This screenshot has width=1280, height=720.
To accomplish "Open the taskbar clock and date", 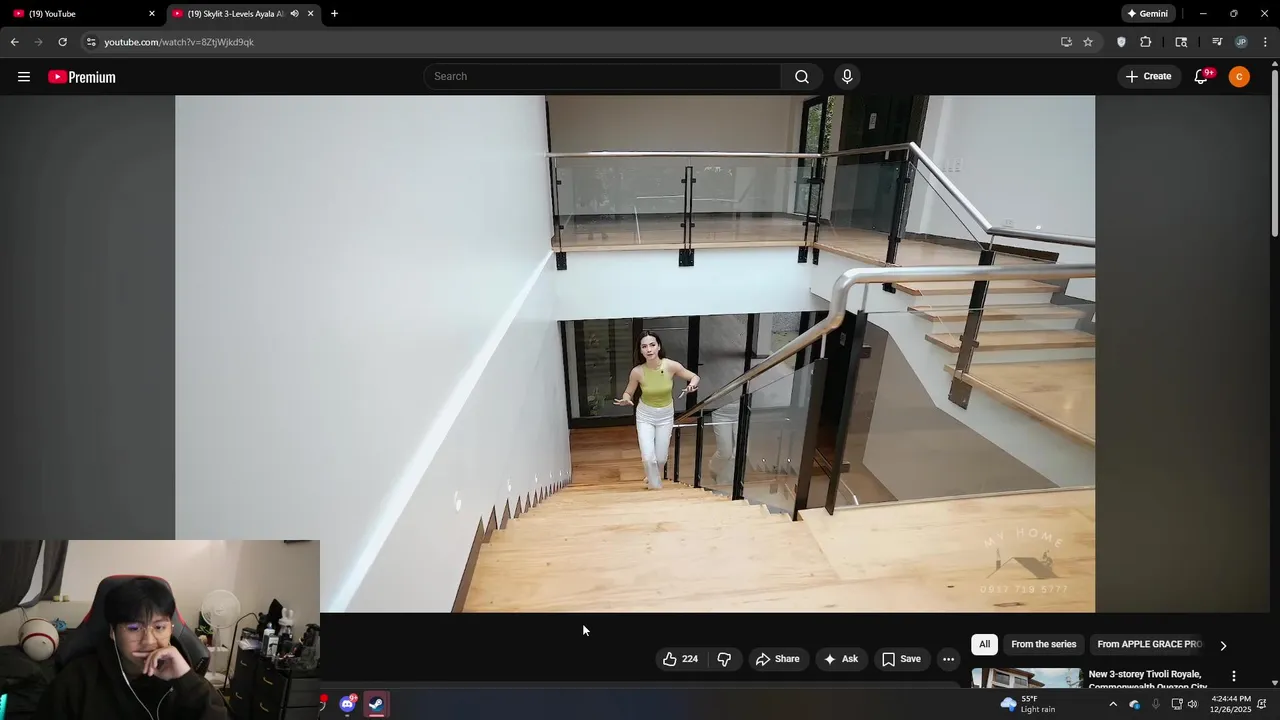I will click(1230, 704).
